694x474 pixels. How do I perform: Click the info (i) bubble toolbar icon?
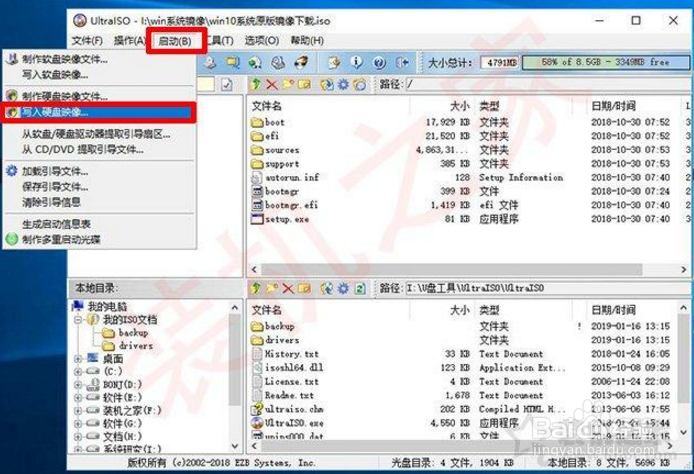click(x=356, y=62)
